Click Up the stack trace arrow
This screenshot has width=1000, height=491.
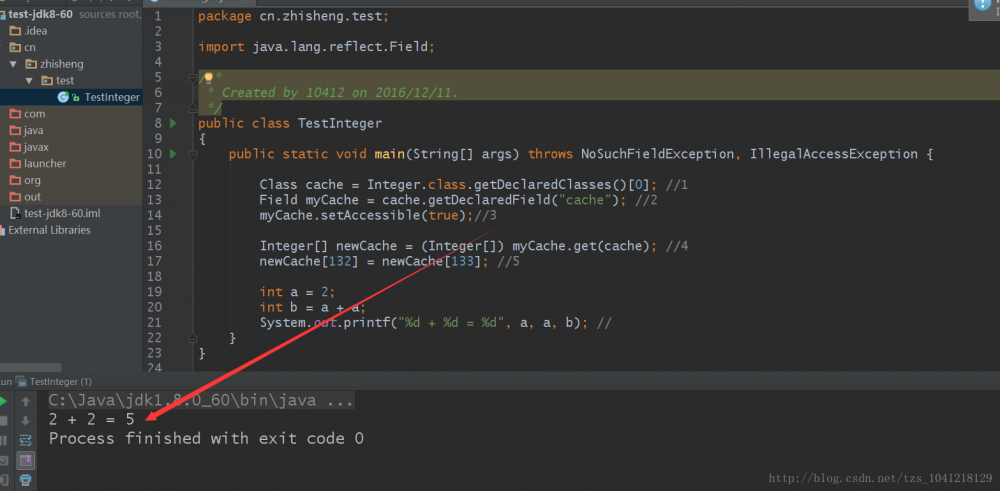(x=26, y=401)
